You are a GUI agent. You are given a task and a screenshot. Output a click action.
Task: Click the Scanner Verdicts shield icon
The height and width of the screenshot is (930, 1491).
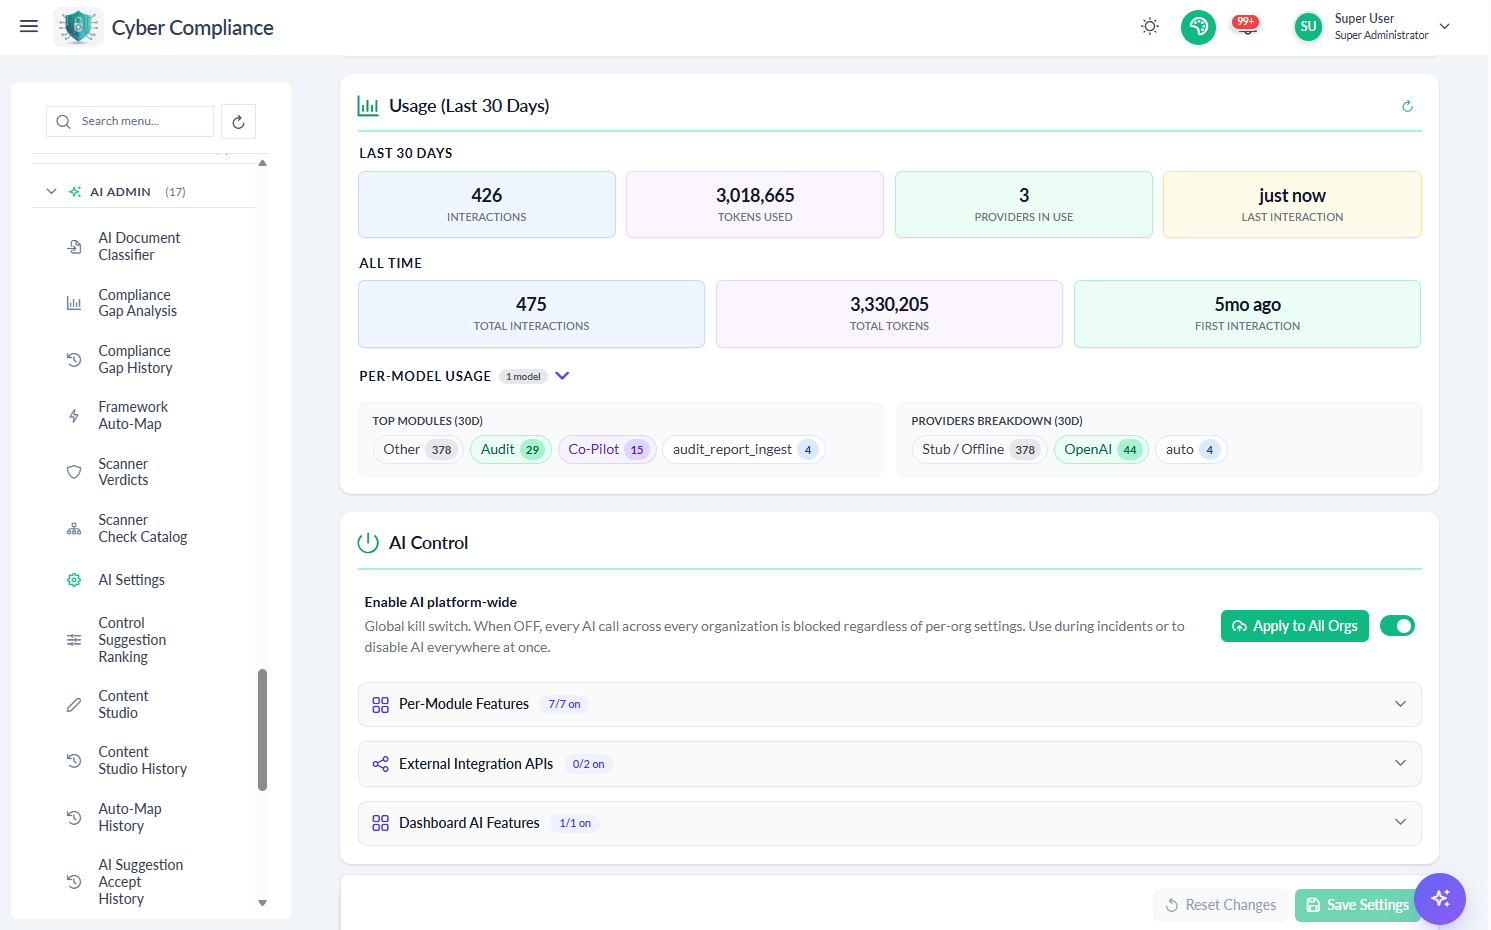tap(74, 472)
